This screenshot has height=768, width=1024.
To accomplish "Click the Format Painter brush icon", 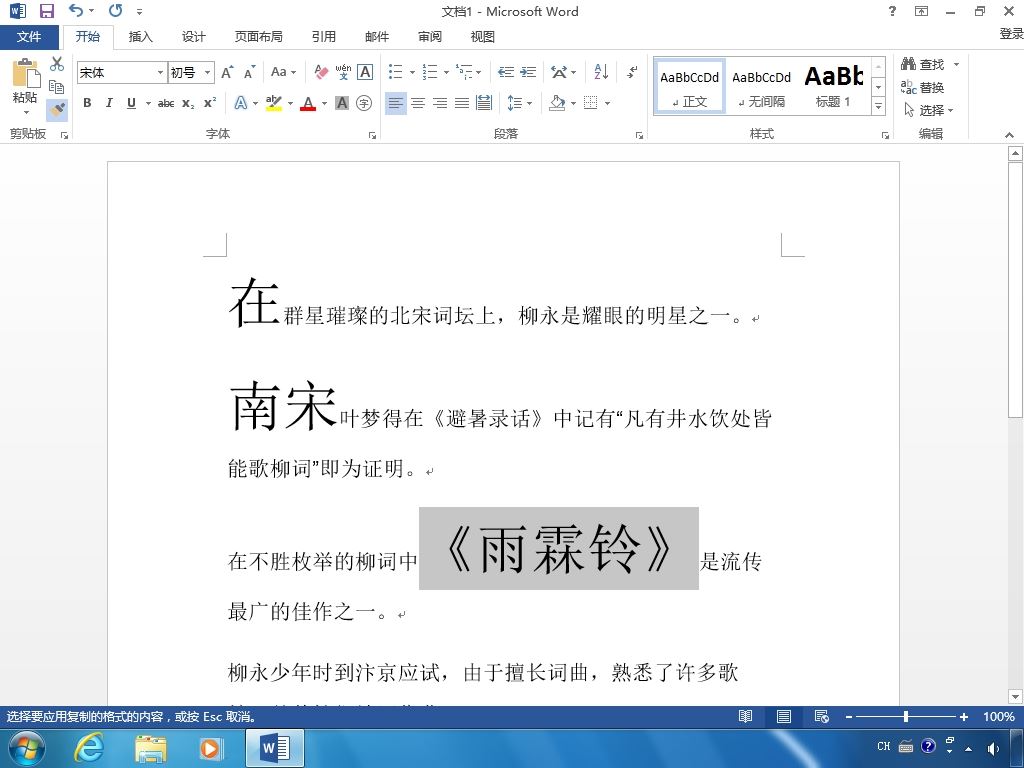I will pyautogui.click(x=57, y=108).
